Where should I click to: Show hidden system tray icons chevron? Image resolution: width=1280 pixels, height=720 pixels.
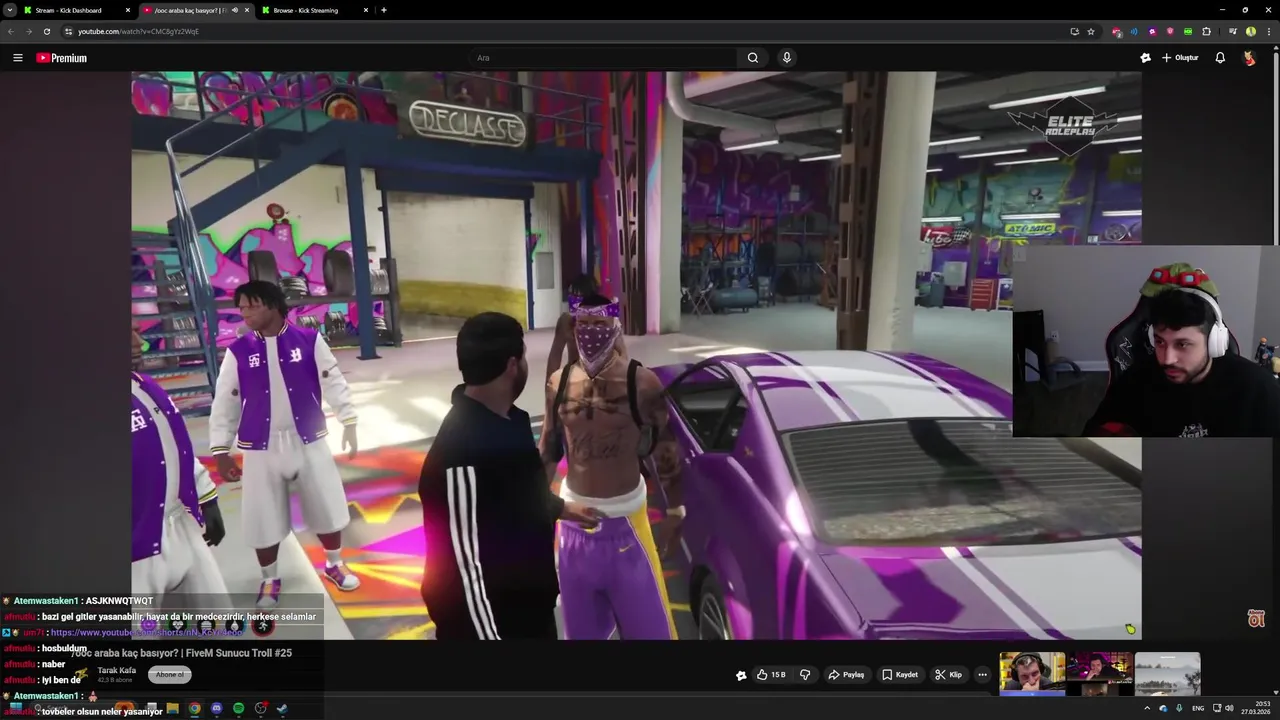pyautogui.click(x=1147, y=708)
